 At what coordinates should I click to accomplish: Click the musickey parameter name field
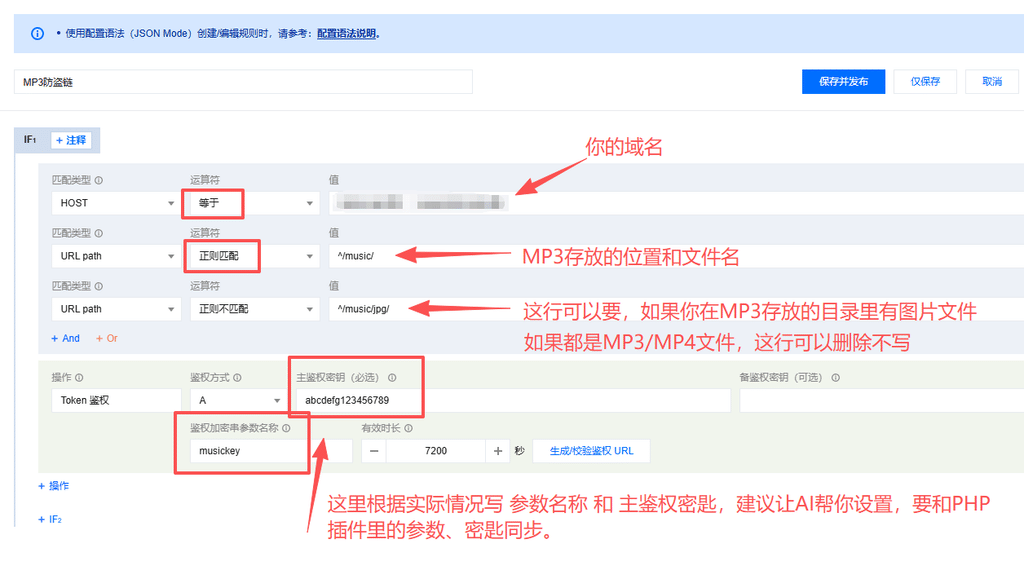(x=271, y=451)
